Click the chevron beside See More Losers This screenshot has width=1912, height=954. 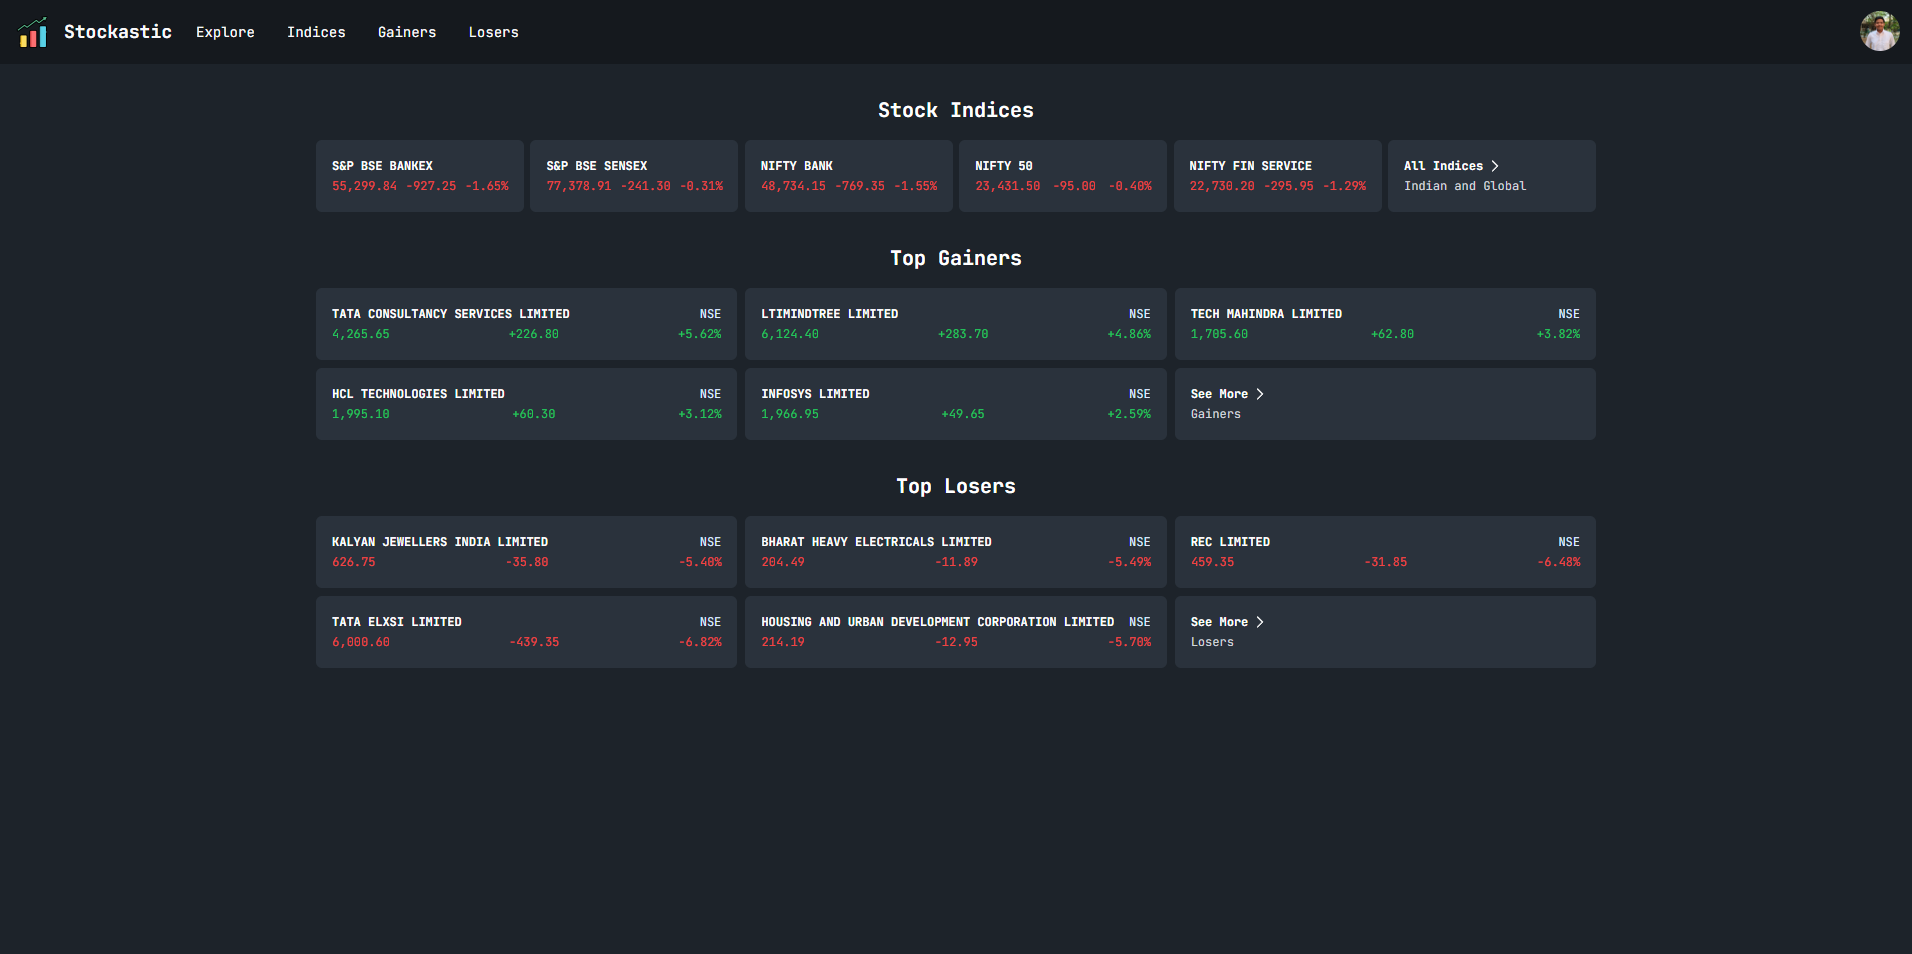point(1260,622)
